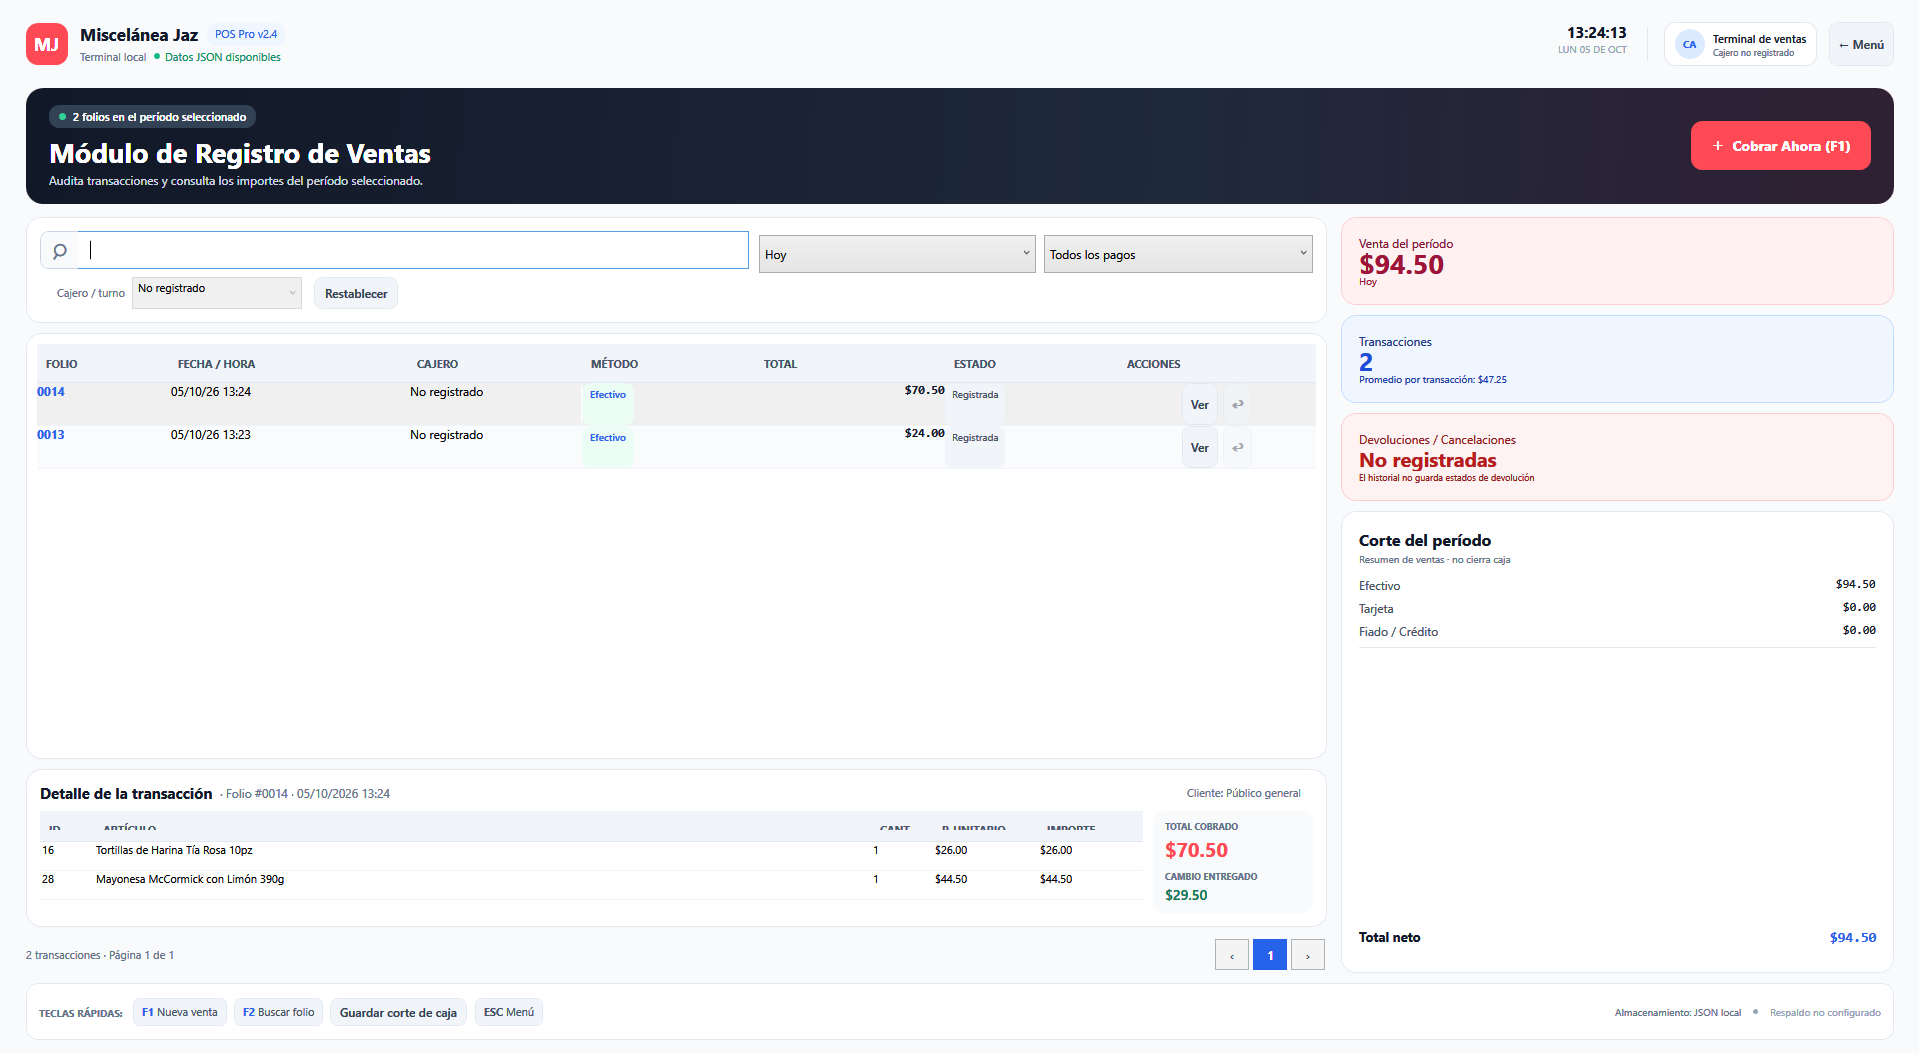The image size is (1919, 1053).
Task: Click F2 Buscar folio shortcut
Action: pos(279,1012)
